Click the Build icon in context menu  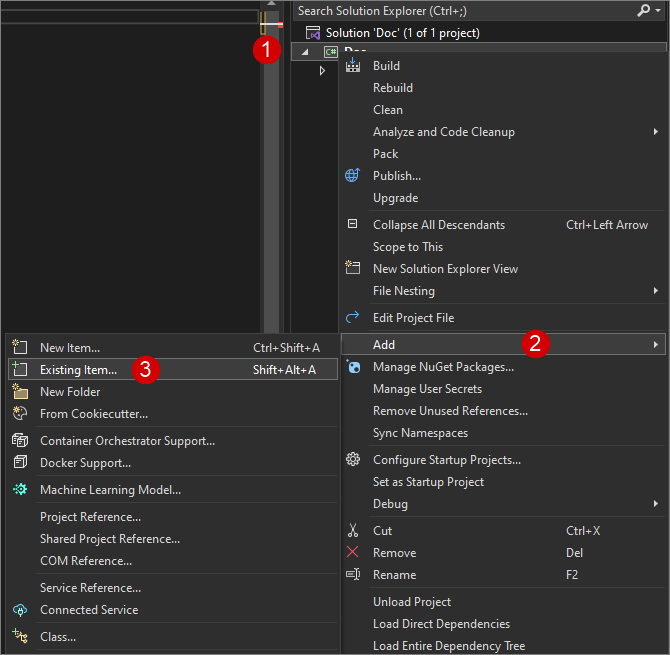click(352, 66)
